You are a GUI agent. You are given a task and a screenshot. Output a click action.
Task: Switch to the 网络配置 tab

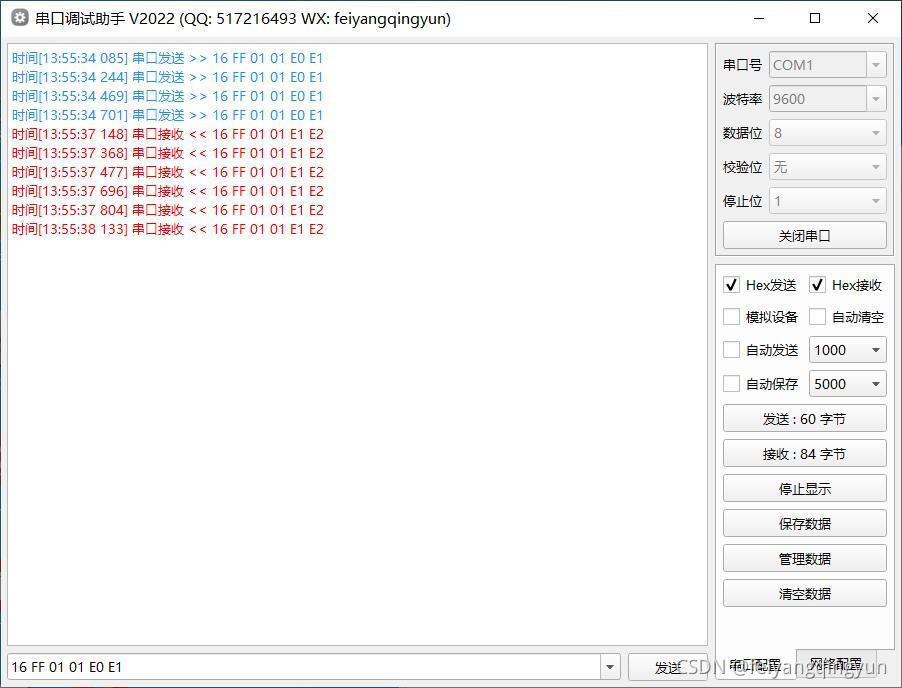[x=838, y=665]
